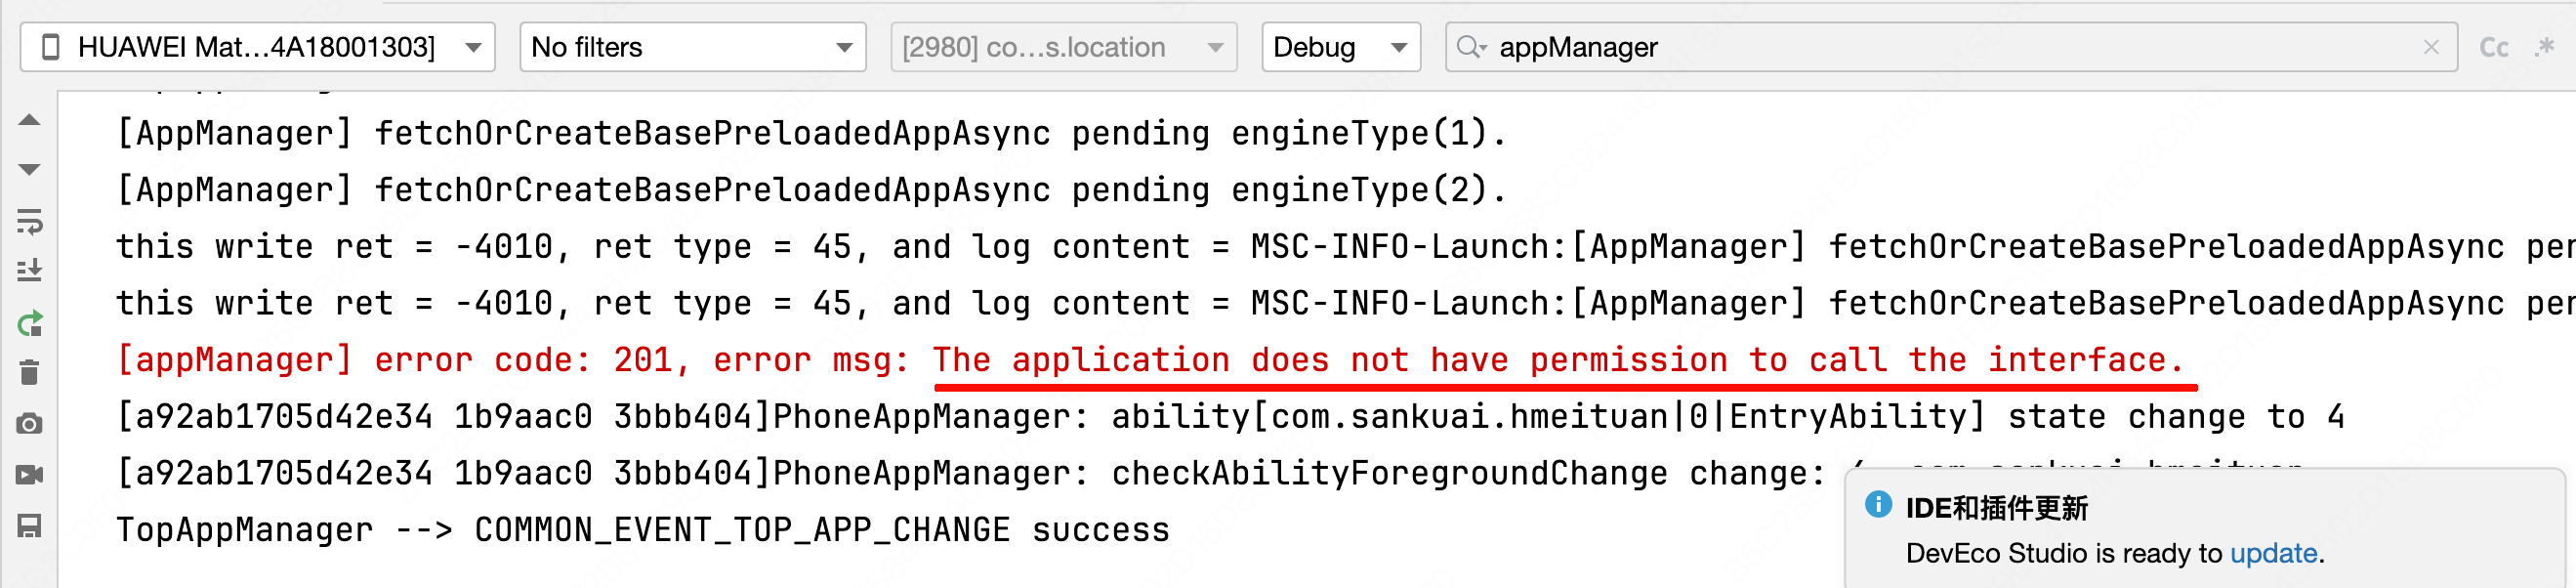Click scroll to end of log icon
The width and height of the screenshot is (2576, 588).
point(30,271)
